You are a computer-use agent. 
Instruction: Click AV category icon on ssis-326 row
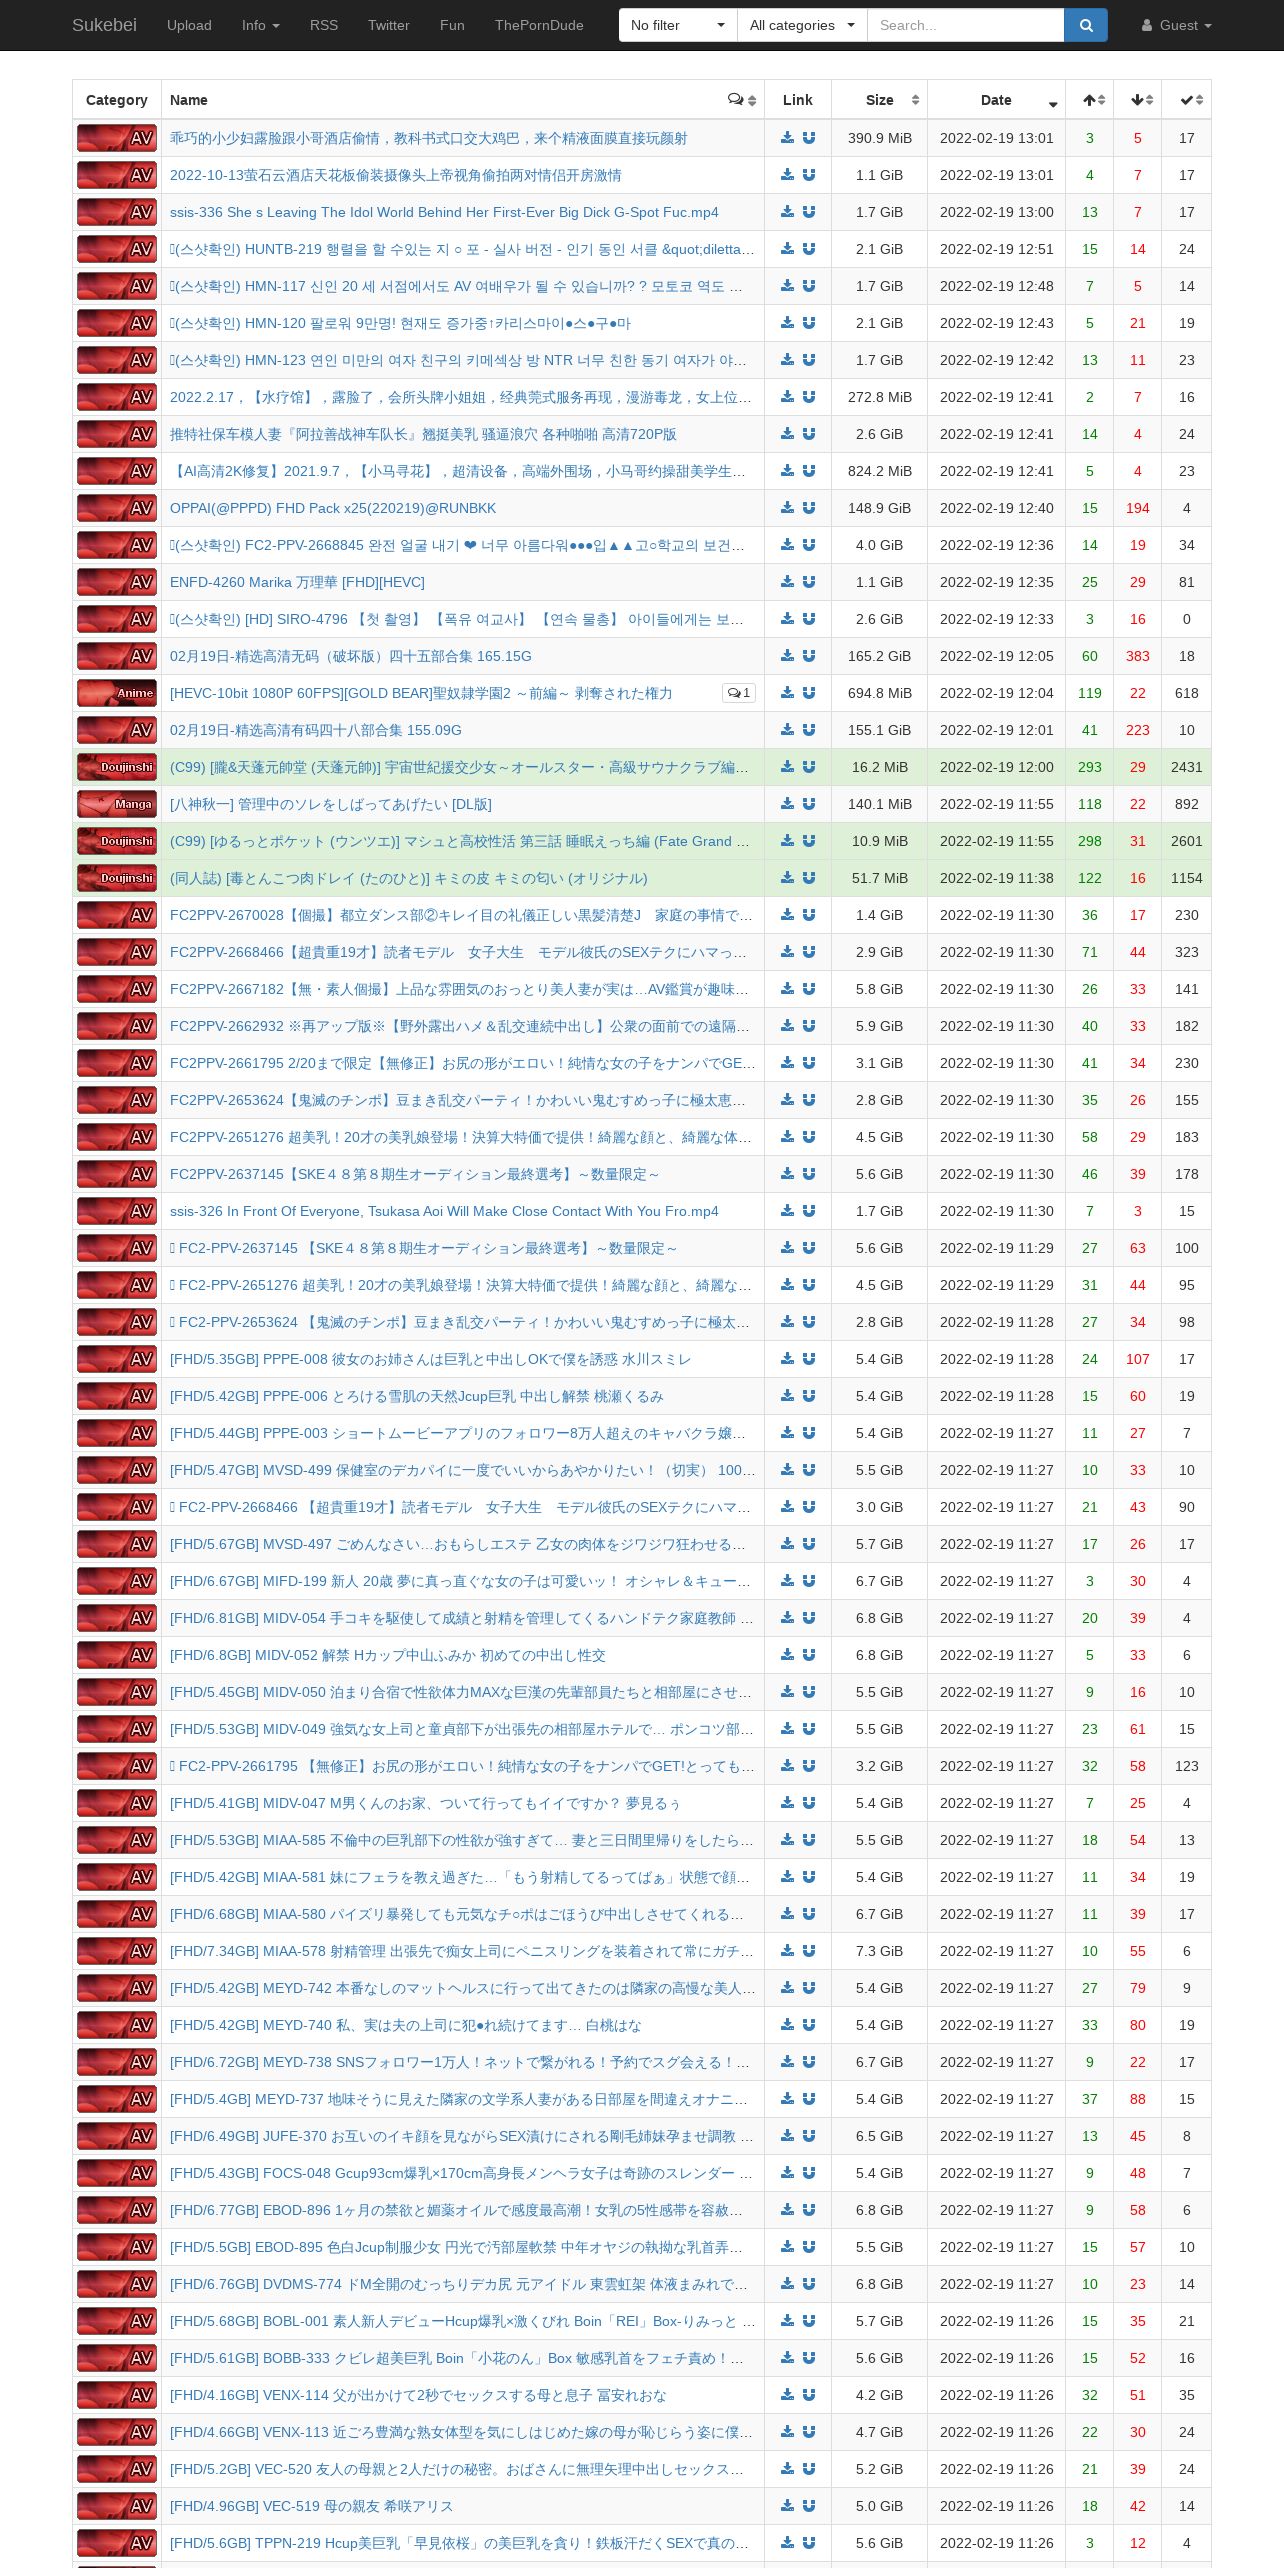click(x=117, y=1211)
